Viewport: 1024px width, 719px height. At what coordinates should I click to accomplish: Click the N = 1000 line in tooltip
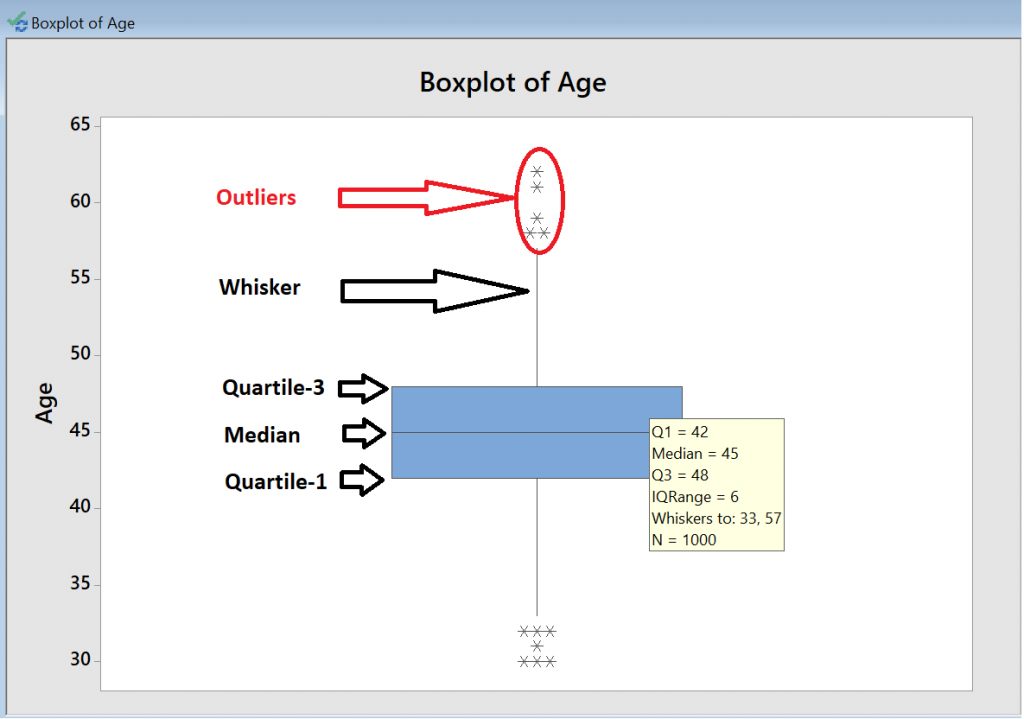[687, 540]
